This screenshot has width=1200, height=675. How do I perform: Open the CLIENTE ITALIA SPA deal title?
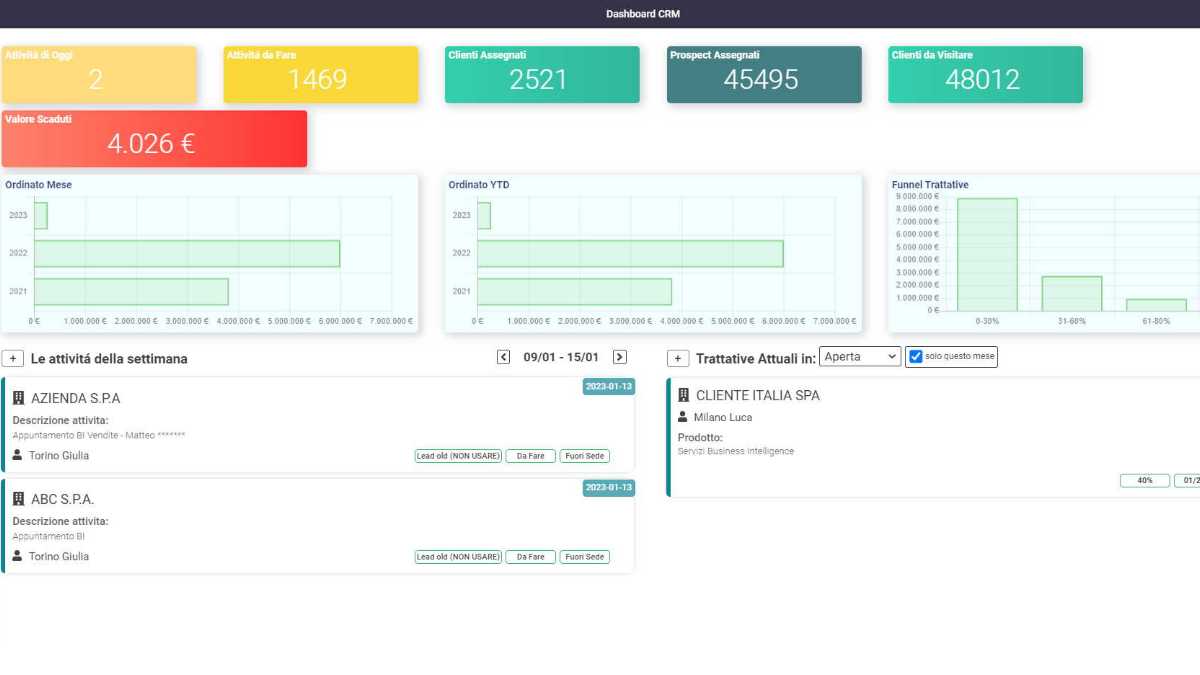tap(758, 395)
